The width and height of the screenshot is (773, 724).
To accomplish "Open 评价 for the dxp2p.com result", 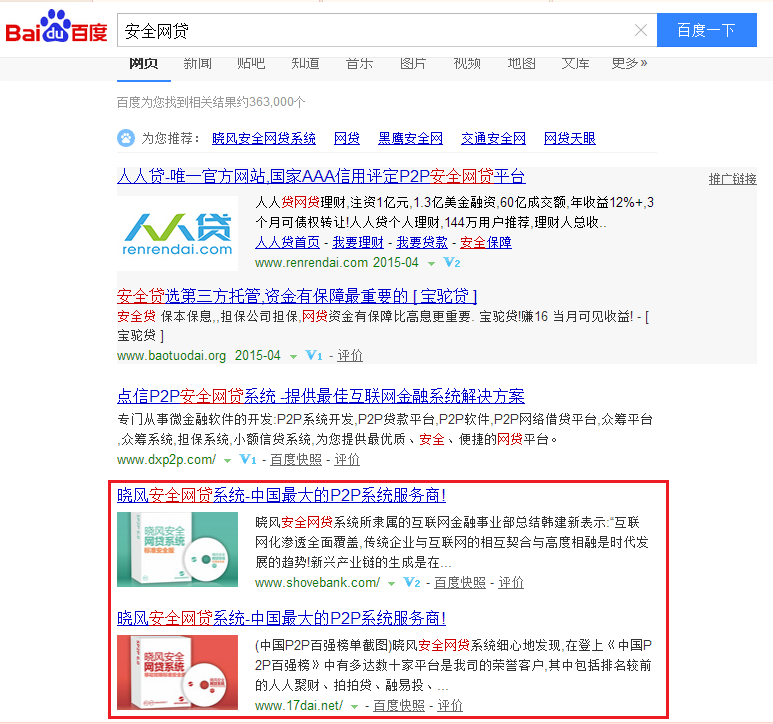I will click(347, 460).
